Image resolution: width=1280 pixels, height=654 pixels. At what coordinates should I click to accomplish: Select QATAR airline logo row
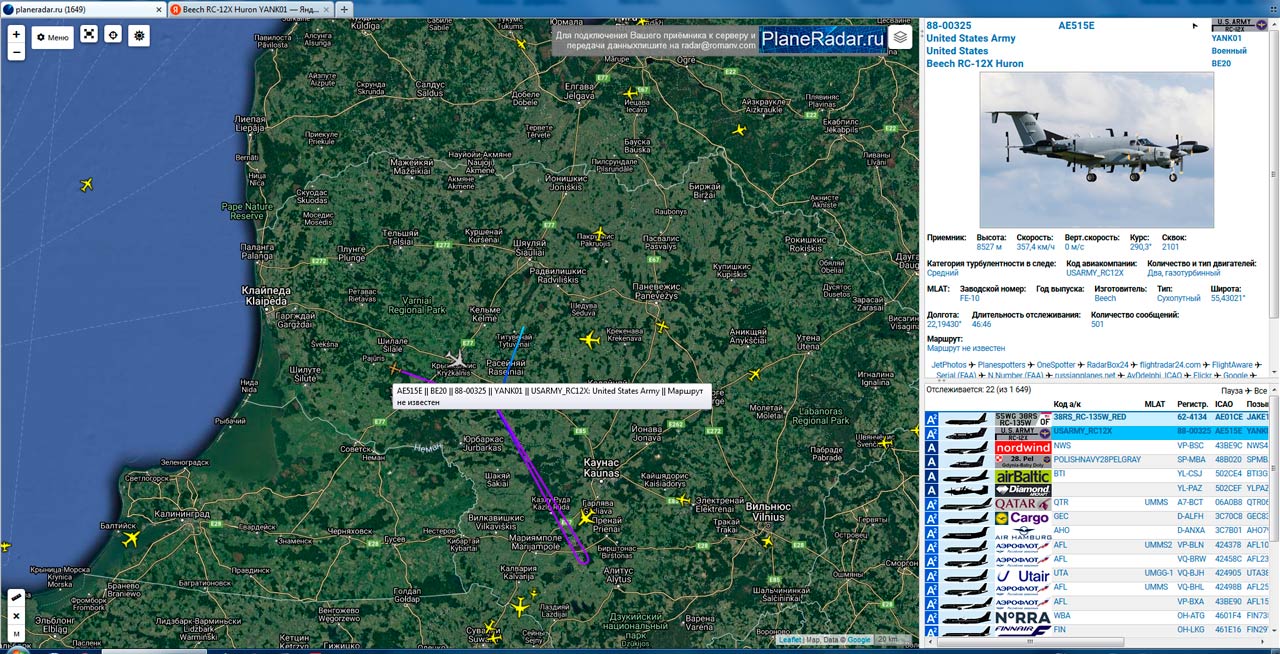click(1023, 504)
